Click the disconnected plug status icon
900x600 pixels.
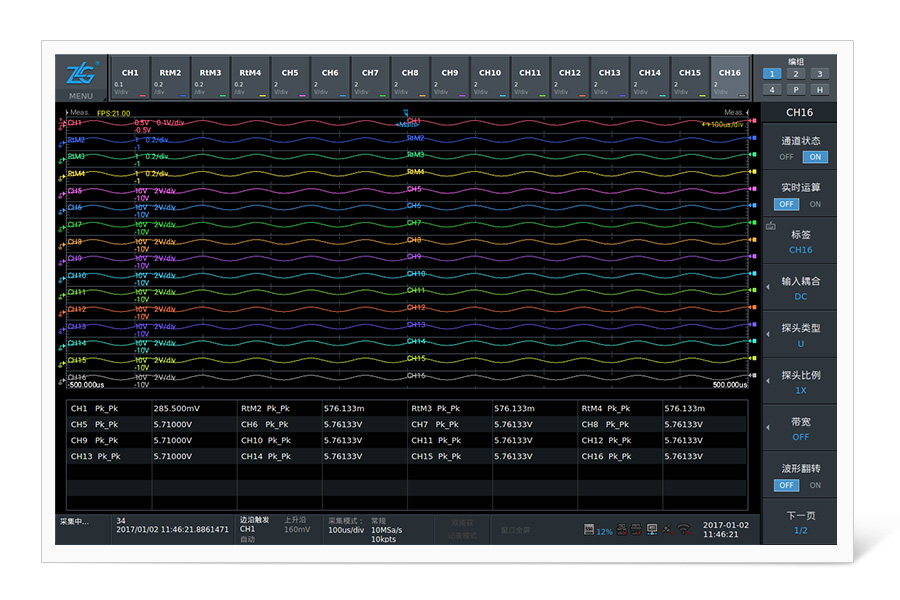(x=668, y=529)
